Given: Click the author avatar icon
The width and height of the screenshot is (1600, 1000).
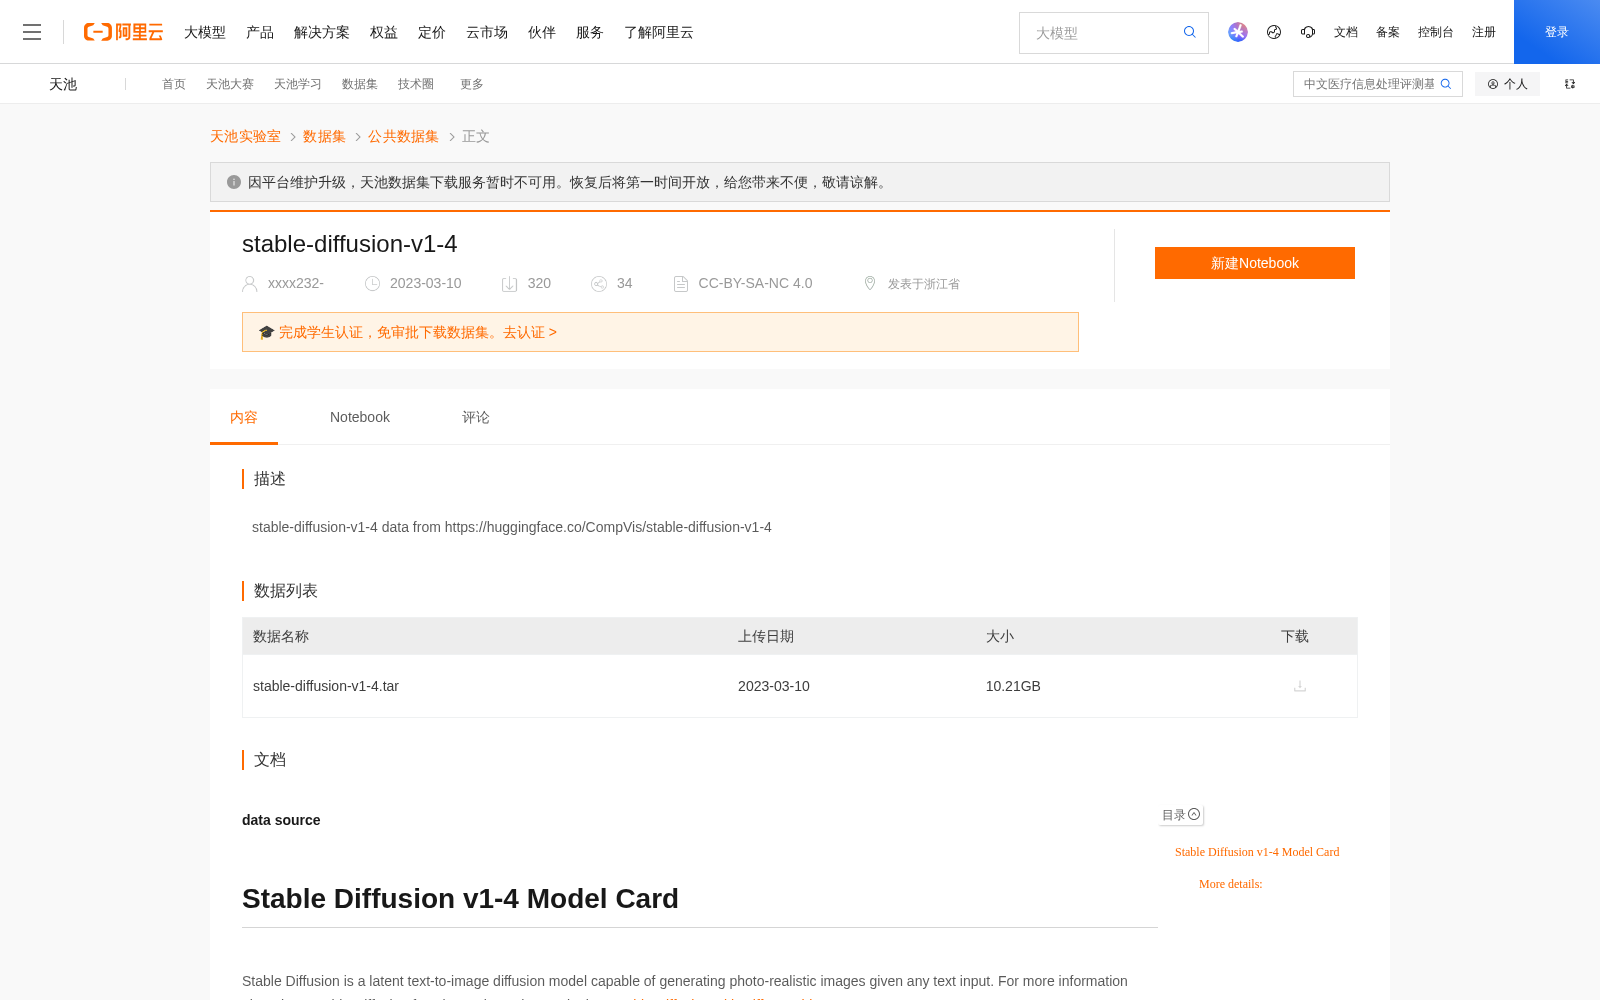Looking at the screenshot, I should [250, 284].
